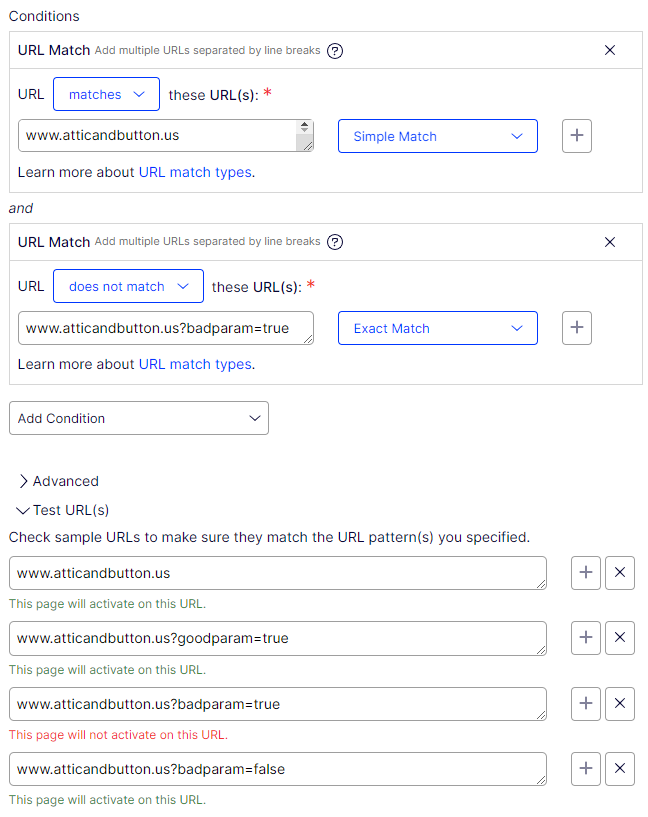Expand the Advanced section

(x=58, y=481)
